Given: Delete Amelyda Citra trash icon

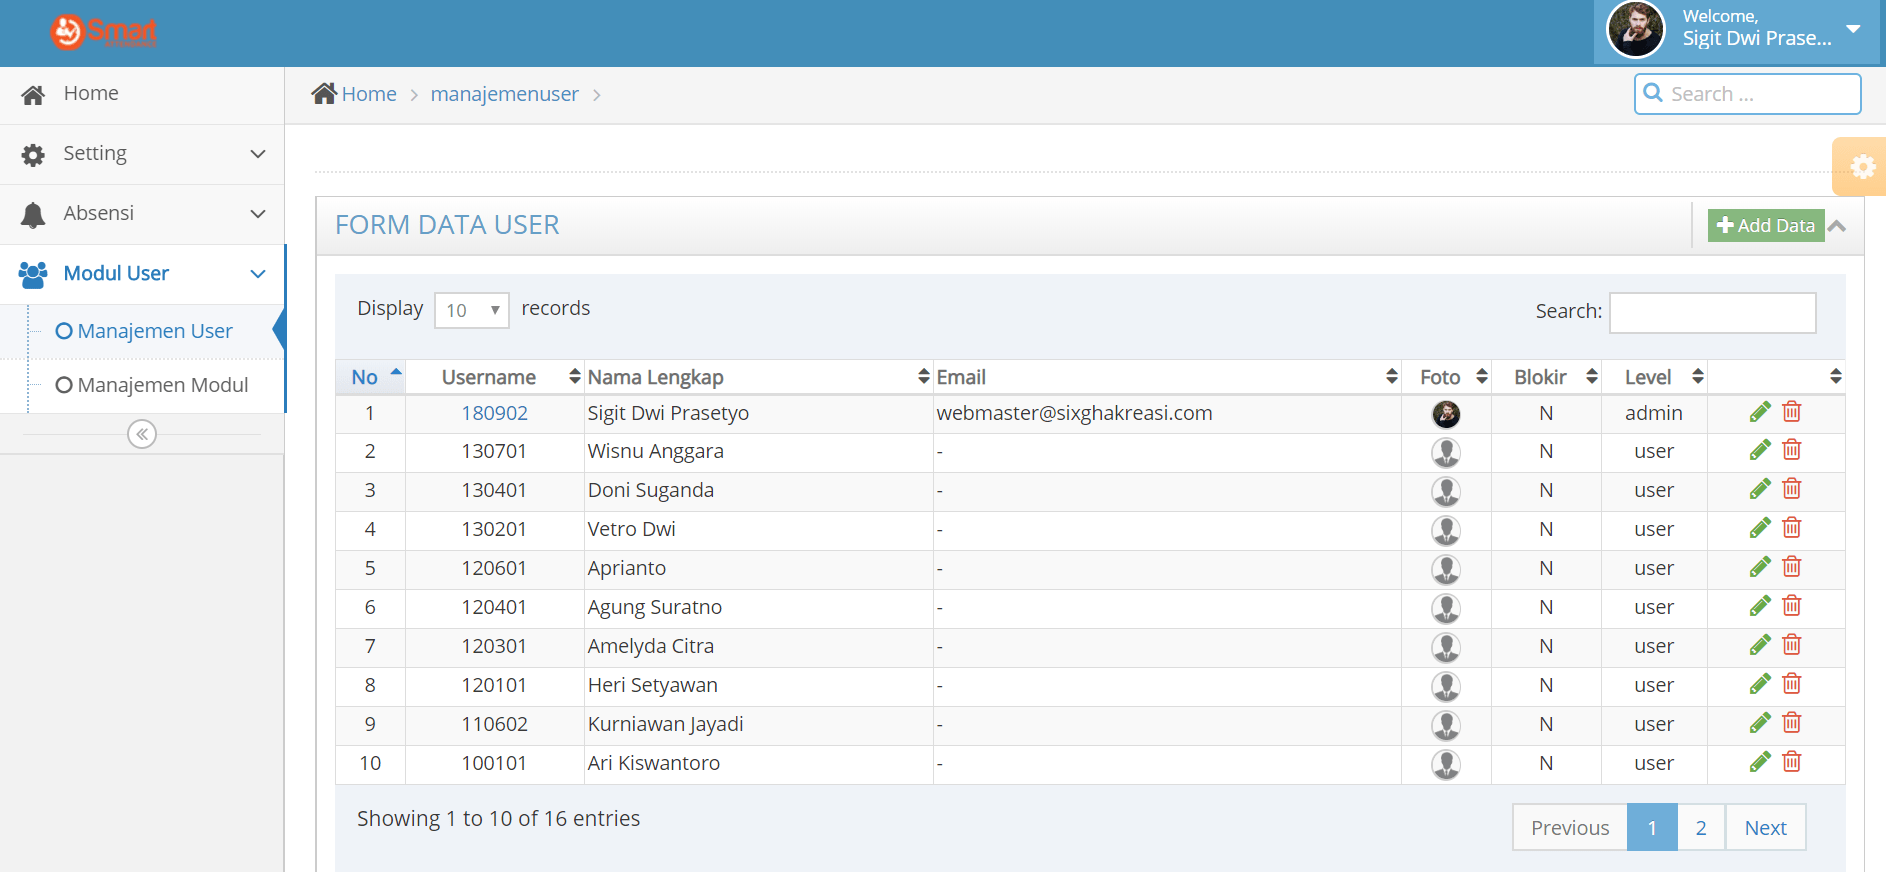Looking at the screenshot, I should (1792, 646).
